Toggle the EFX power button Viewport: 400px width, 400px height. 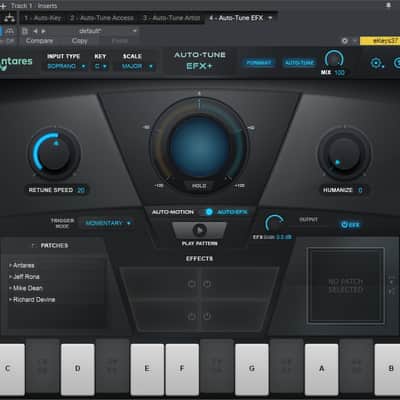pyautogui.click(x=350, y=225)
